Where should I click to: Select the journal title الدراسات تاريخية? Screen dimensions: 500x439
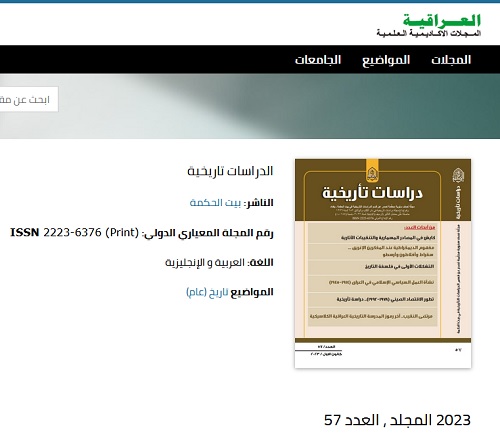coord(230,171)
